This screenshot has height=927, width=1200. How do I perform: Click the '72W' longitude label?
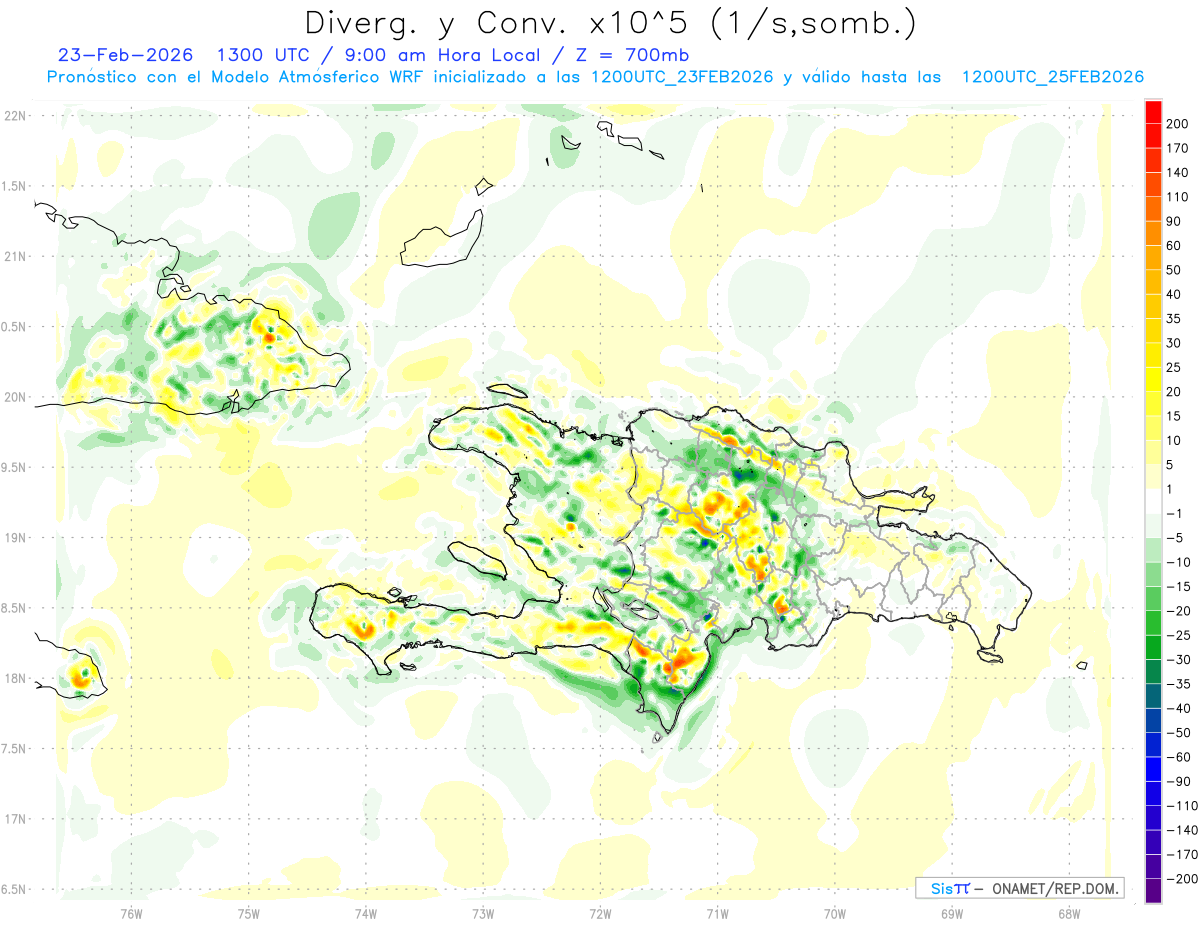point(600,913)
